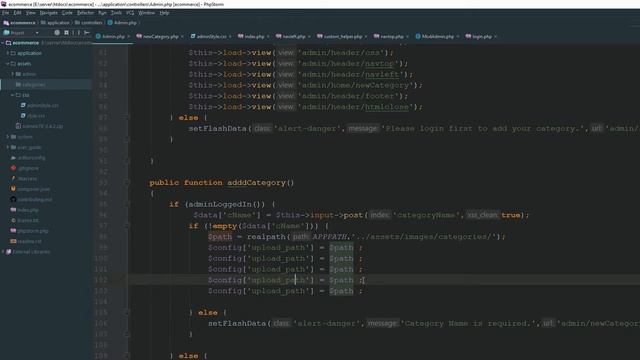Open the Navigate menu
The height and width of the screenshot is (360, 640).
tap(49, 13)
